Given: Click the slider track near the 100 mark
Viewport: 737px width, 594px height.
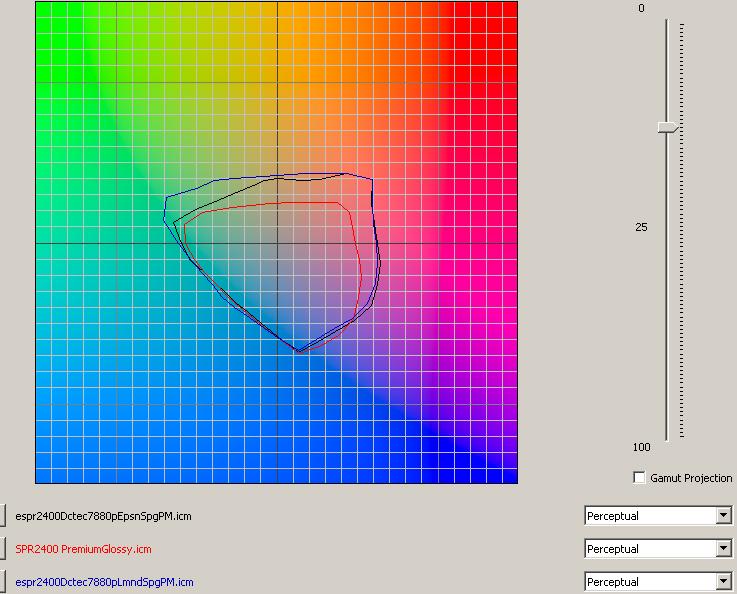Looking at the screenshot, I should click(666, 438).
